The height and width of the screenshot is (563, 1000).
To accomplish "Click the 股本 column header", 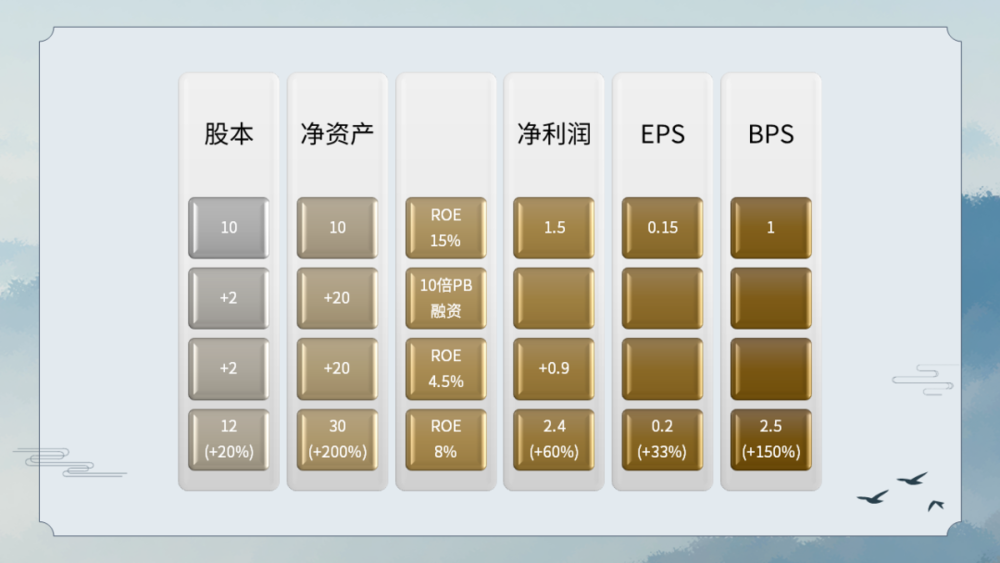I will point(229,135).
